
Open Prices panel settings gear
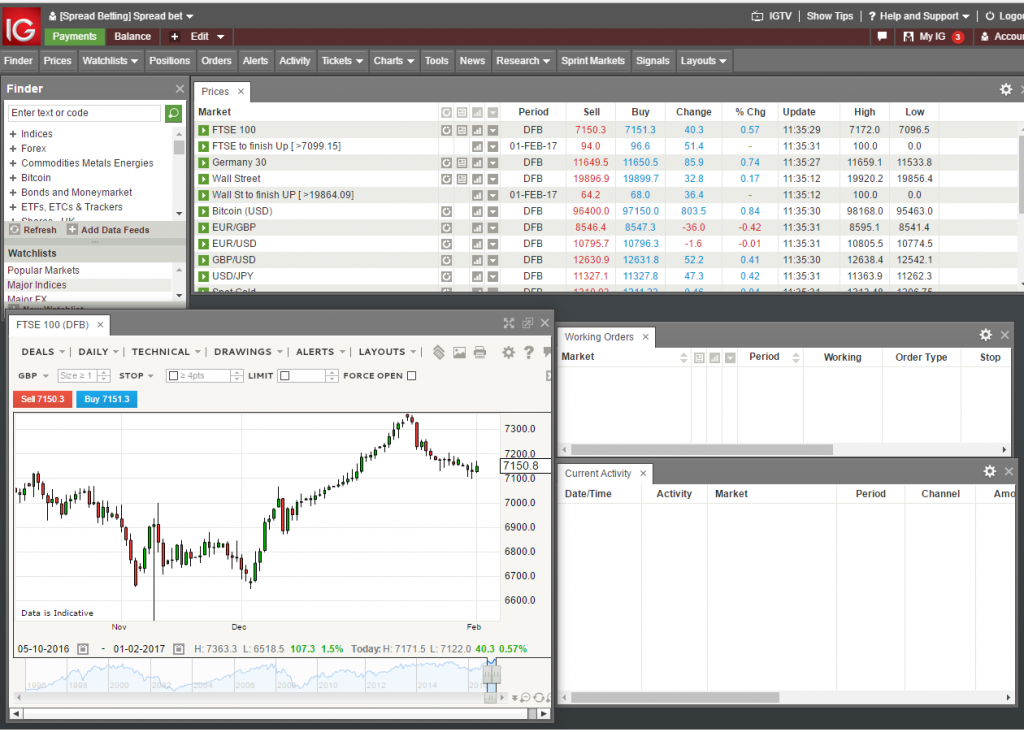tap(1006, 89)
